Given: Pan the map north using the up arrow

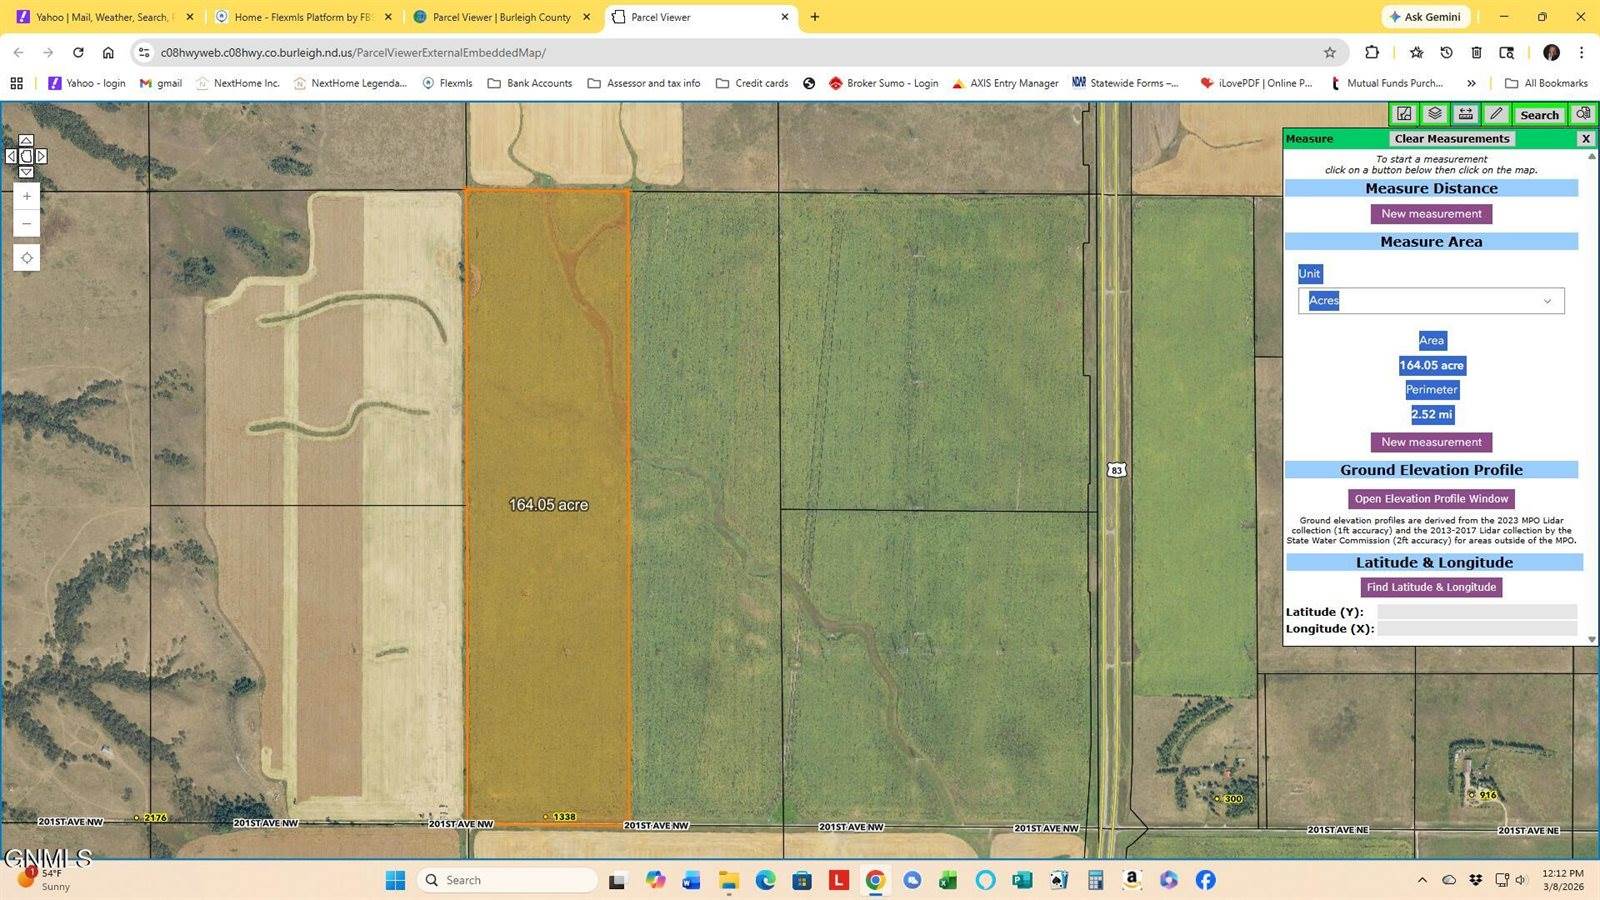Looking at the screenshot, I should point(25,140).
